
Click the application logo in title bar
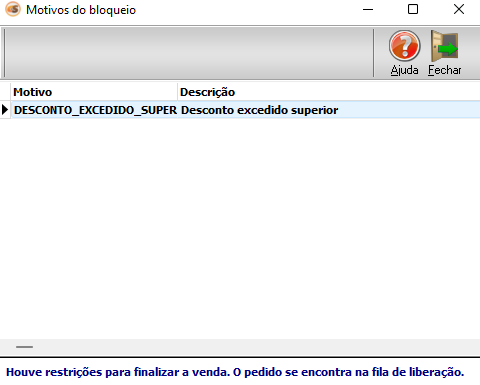pos(13,10)
